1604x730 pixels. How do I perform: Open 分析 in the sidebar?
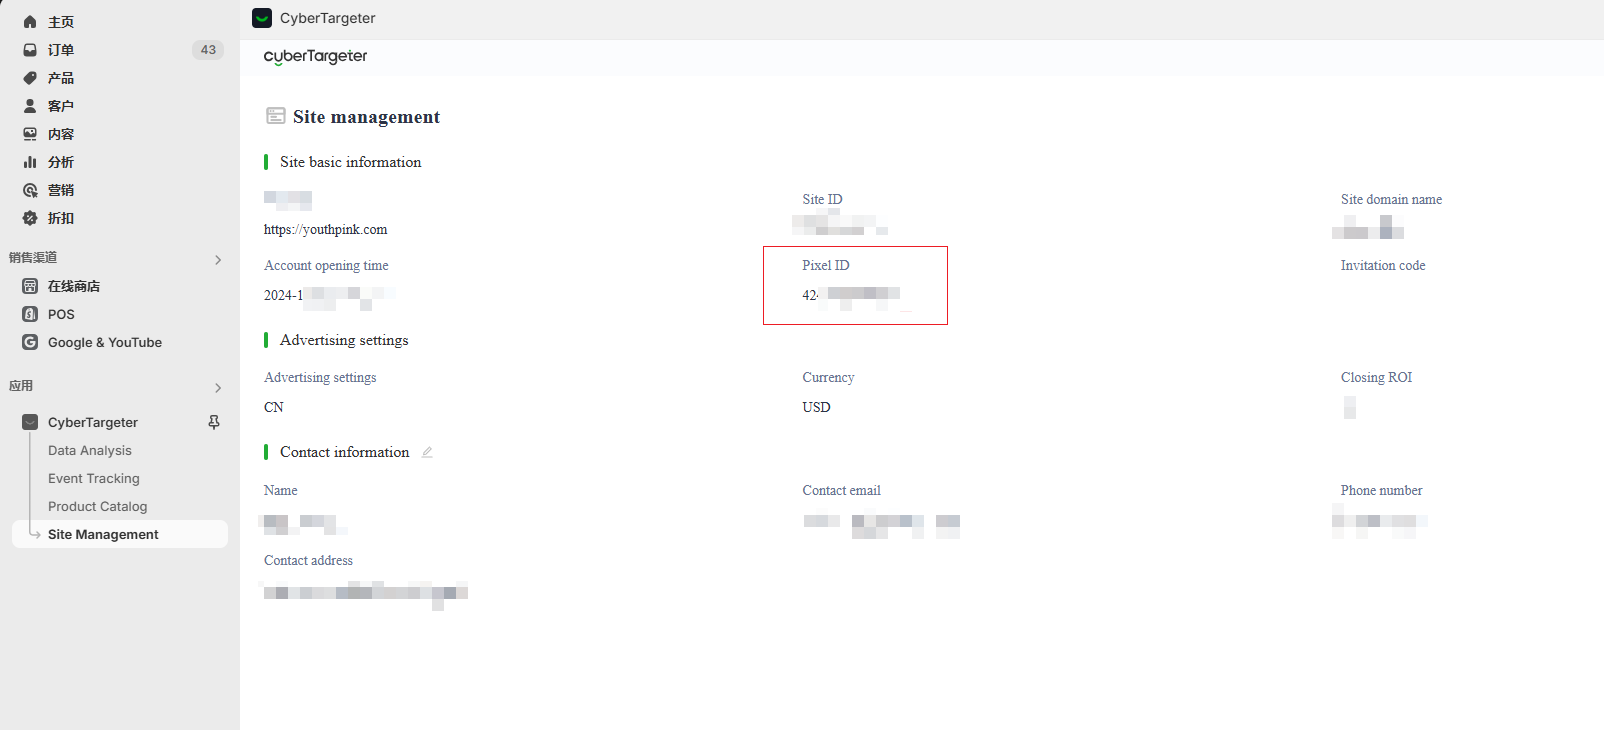61,162
